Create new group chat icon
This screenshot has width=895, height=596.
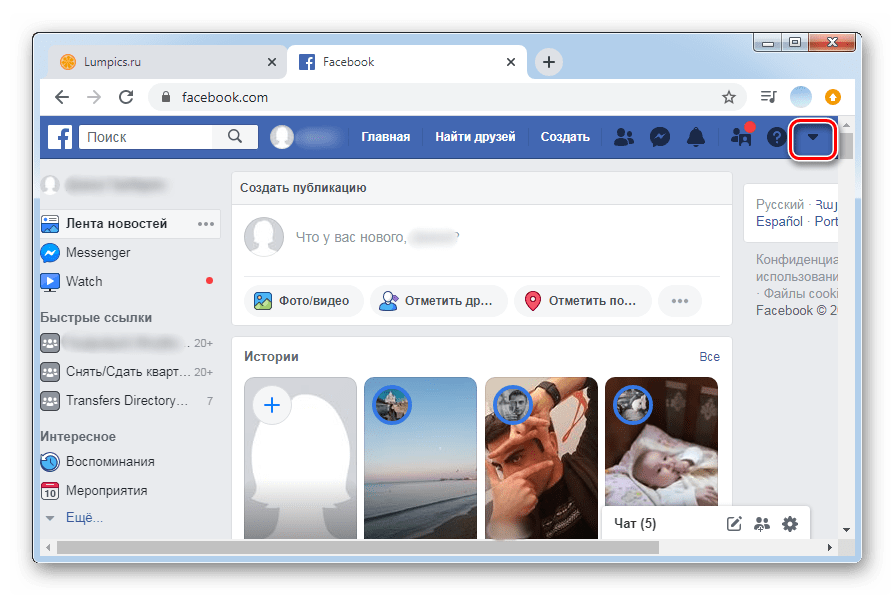762,523
